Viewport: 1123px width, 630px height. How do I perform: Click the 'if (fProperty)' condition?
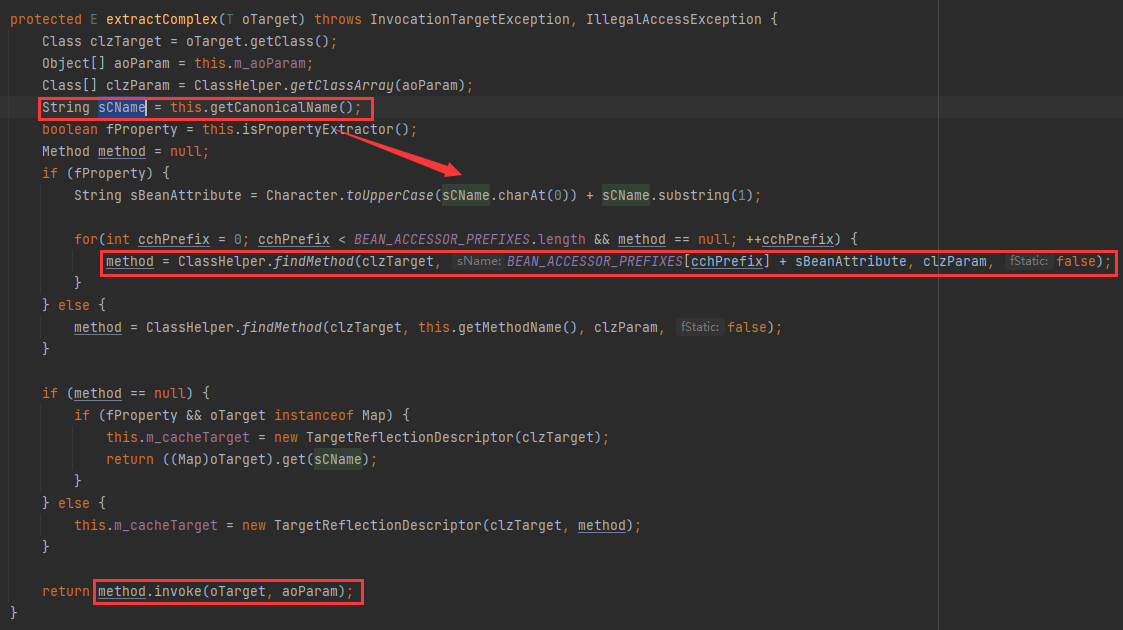coord(97,173)
